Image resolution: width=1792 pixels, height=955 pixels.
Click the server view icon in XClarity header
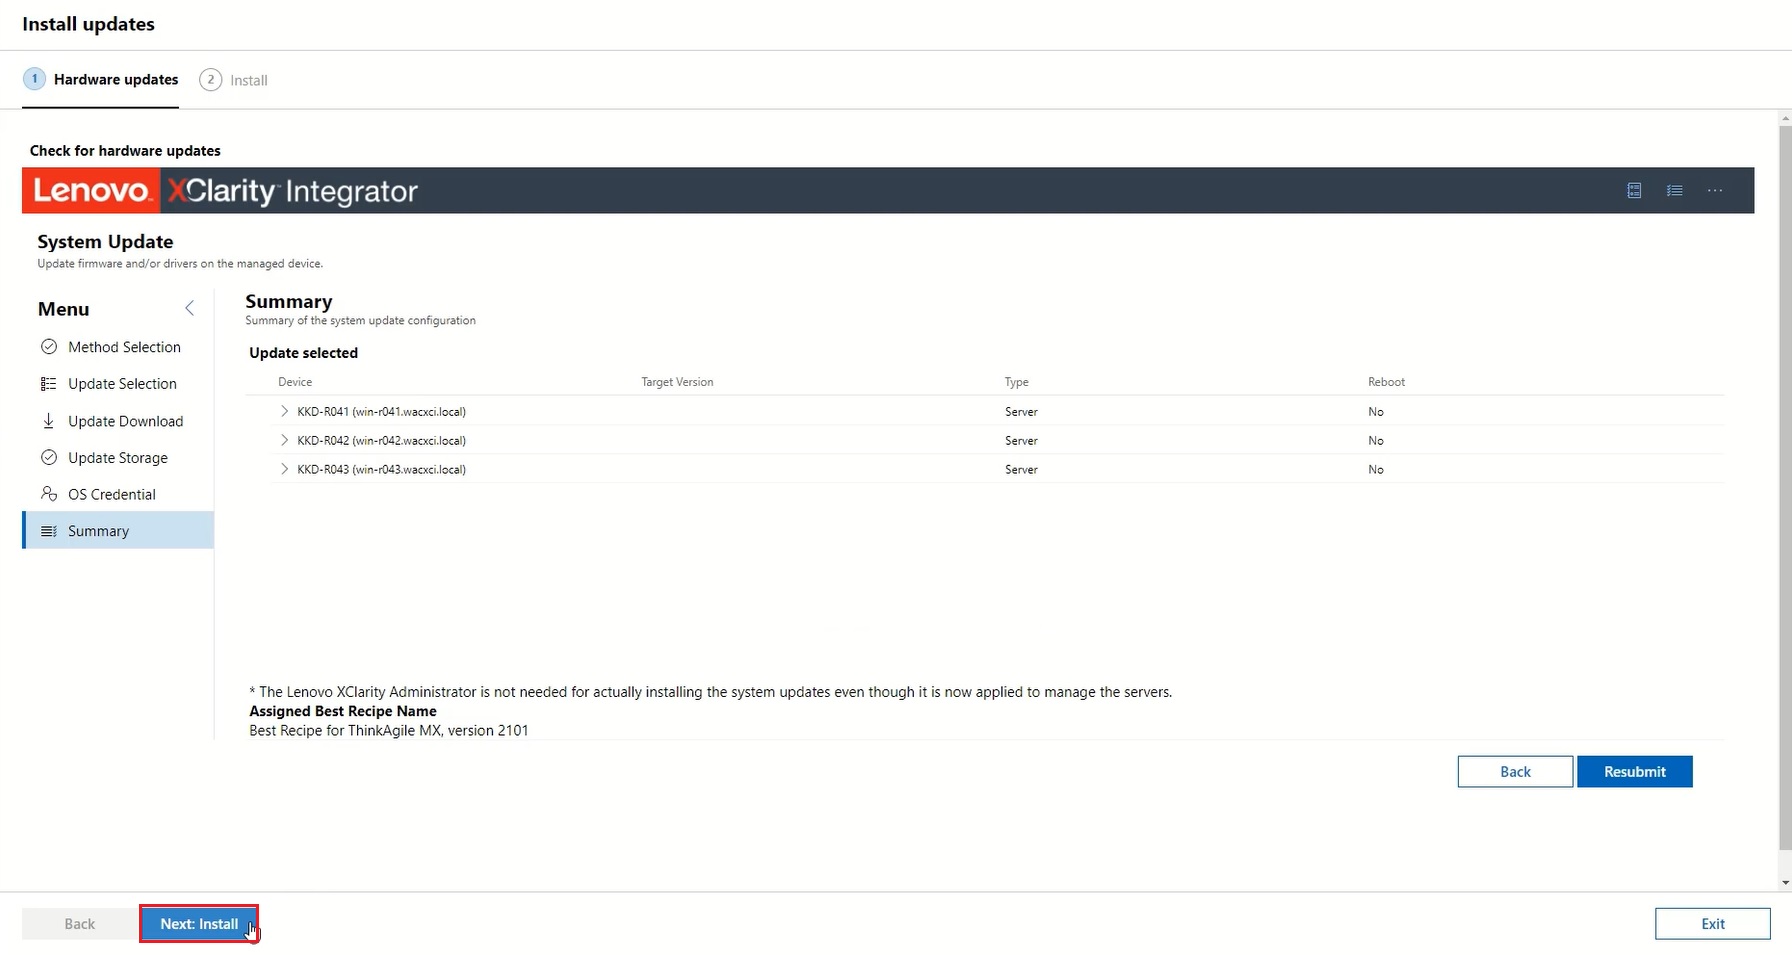click(1634, 190)
